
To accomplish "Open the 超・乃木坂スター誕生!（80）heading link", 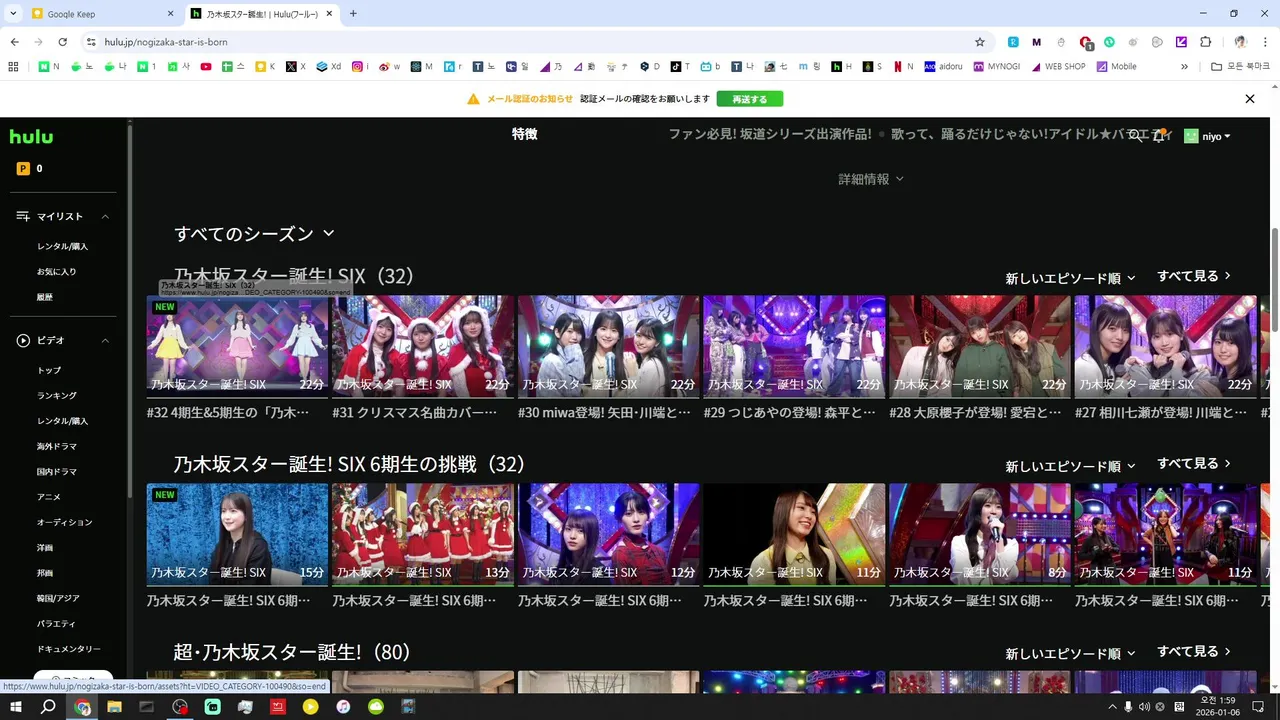I will tap(293, 652).
